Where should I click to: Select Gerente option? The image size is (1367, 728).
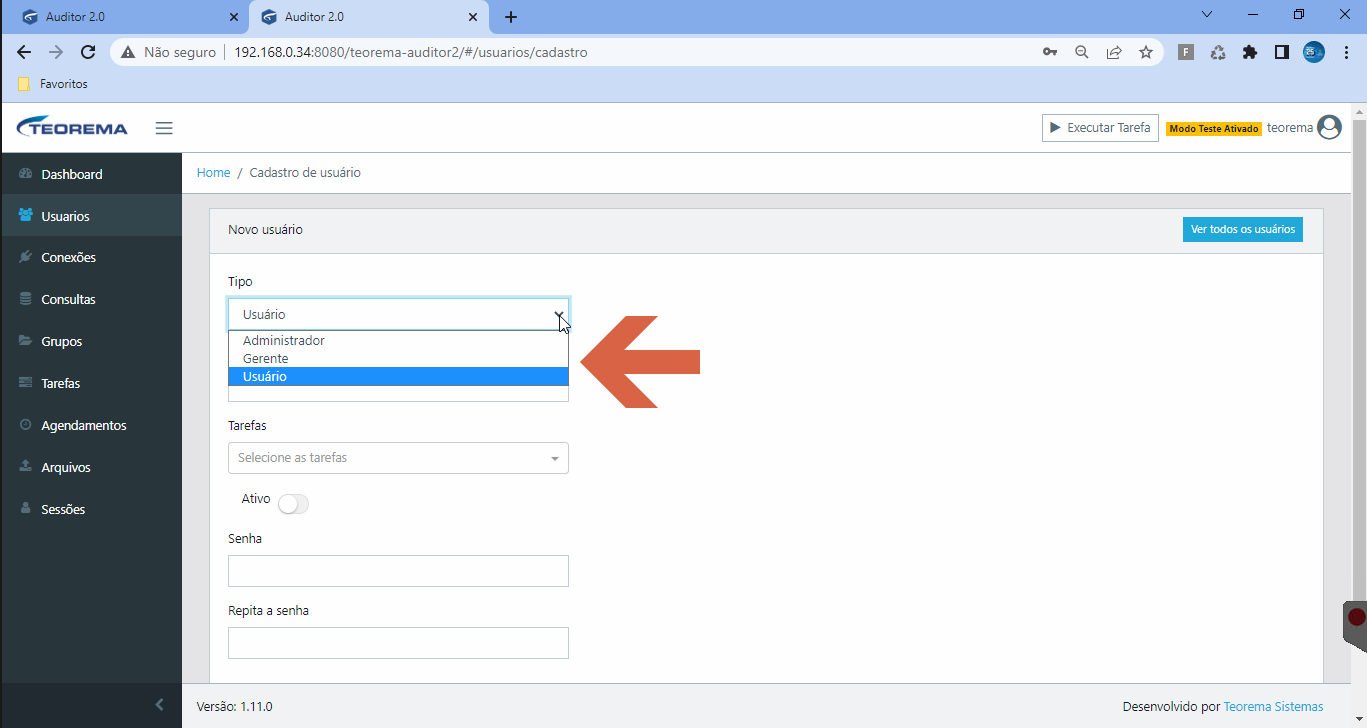point(398,359)
